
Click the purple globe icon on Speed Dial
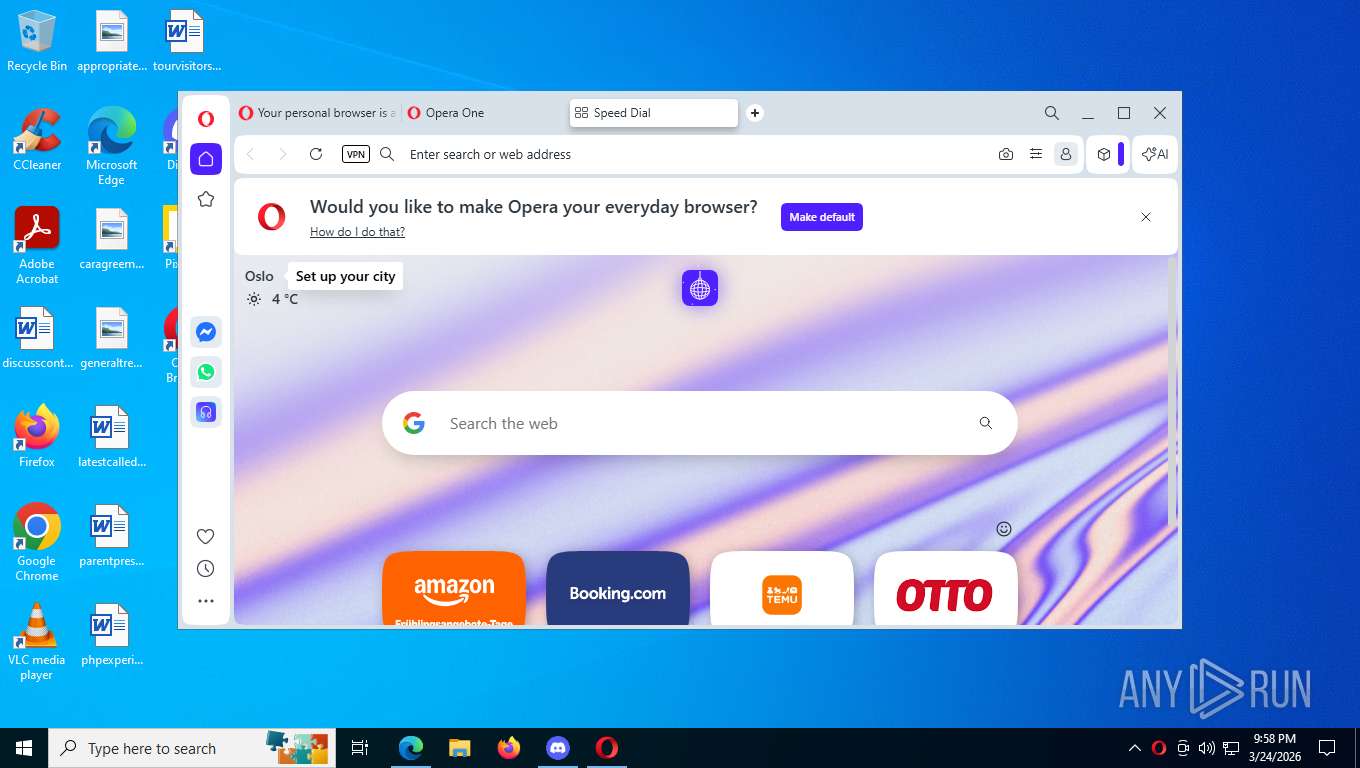[x=700, y=289]
